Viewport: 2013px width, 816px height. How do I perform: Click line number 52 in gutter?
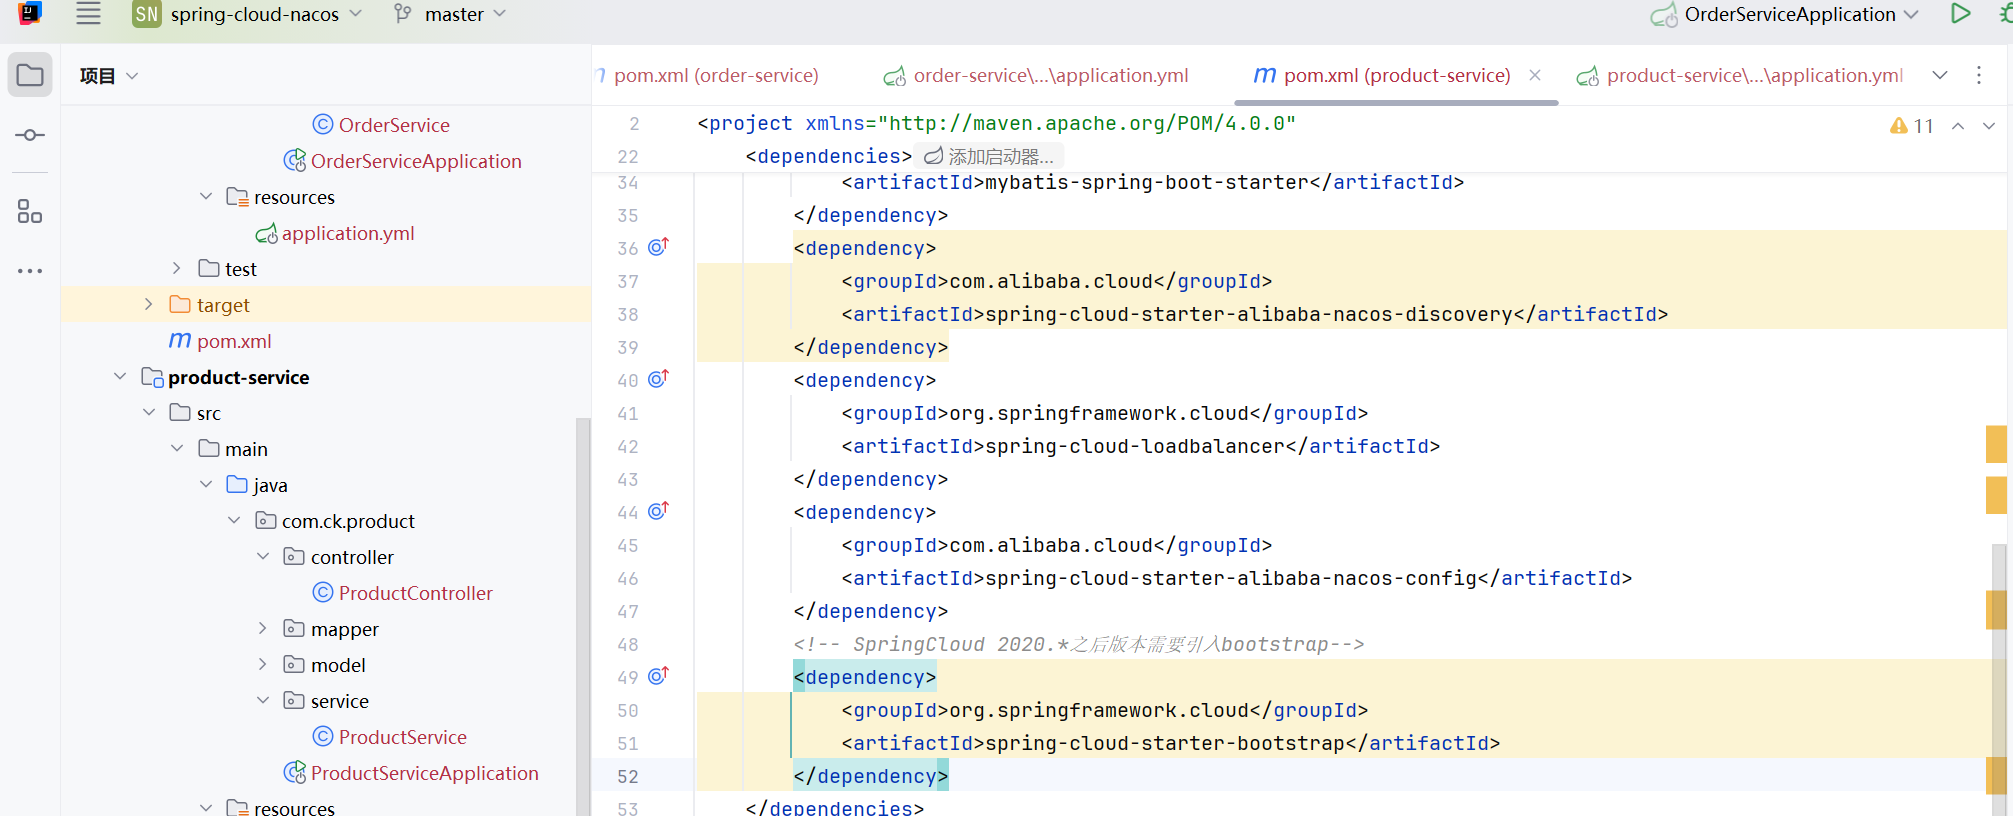click(627, 776)
